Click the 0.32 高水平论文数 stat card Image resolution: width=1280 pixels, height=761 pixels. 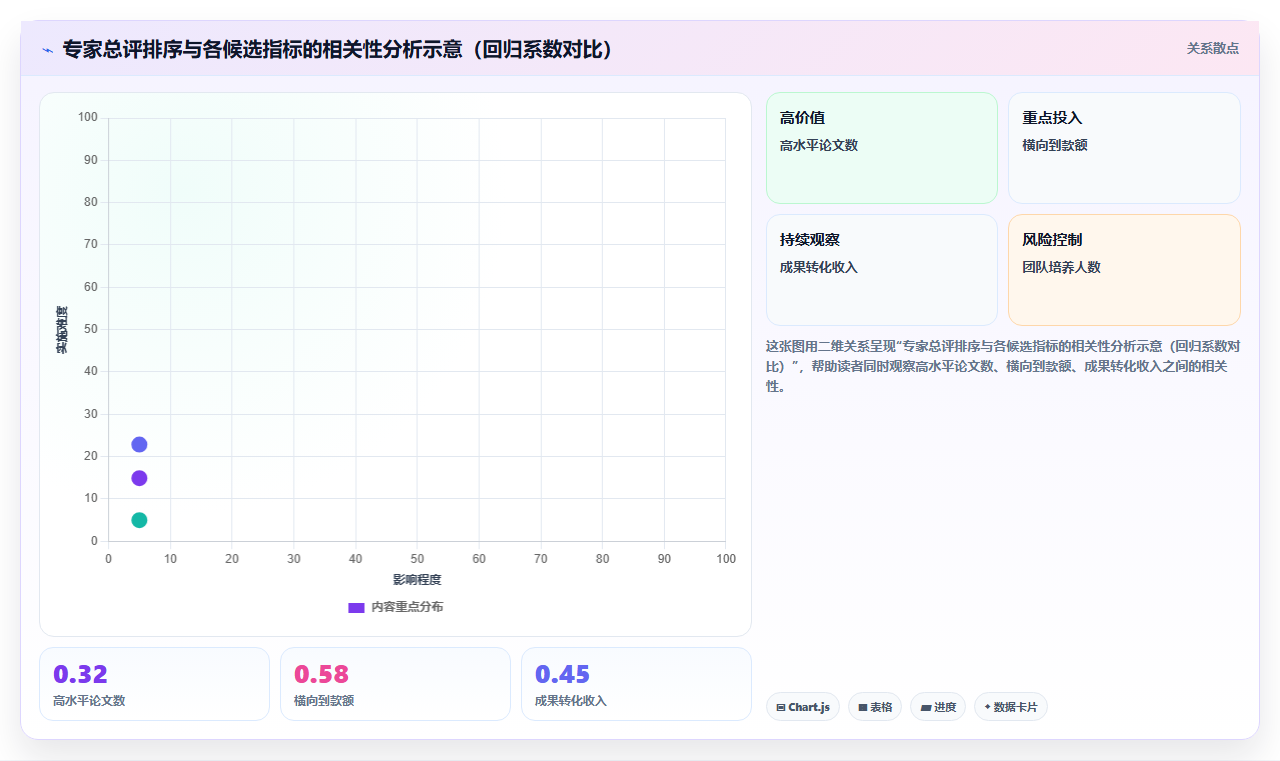[154, 684]
